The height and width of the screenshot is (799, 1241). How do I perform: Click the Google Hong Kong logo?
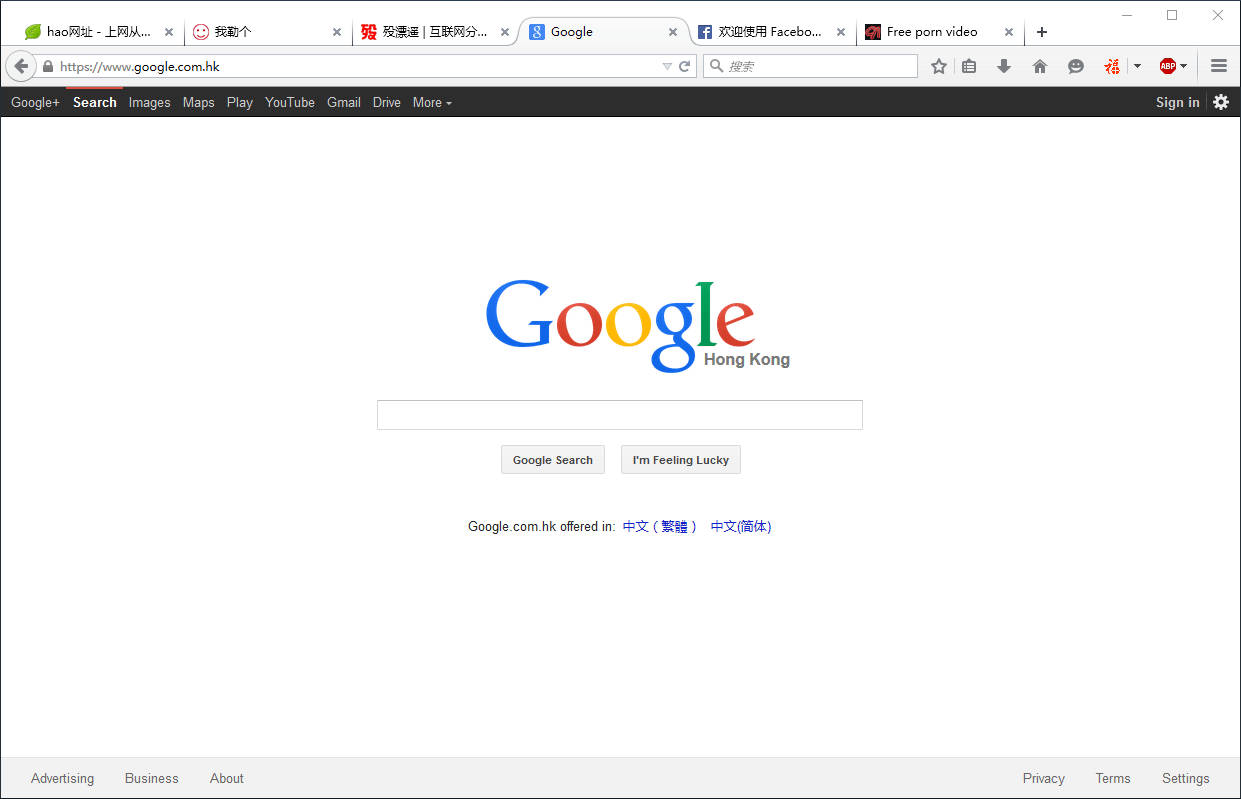point(637,325)
